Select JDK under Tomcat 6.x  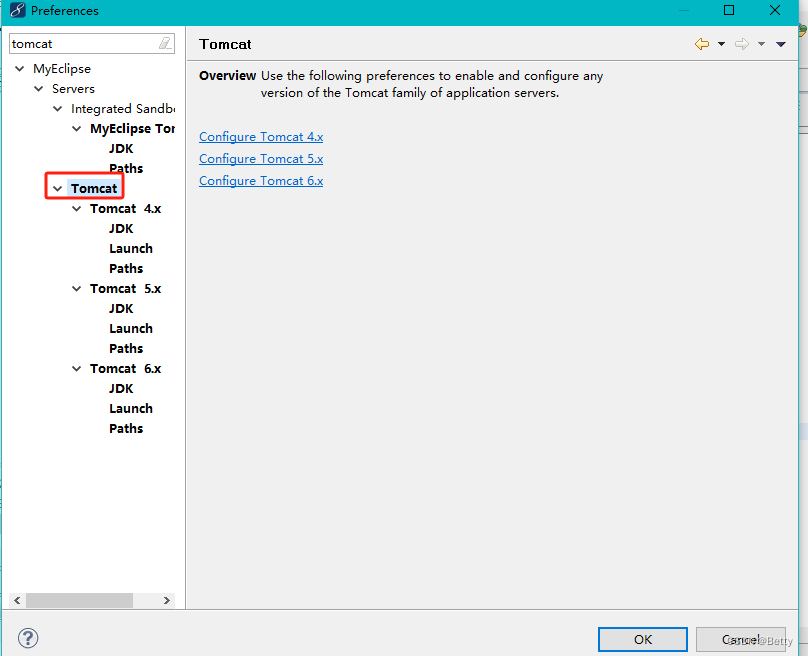click(121, 389)
